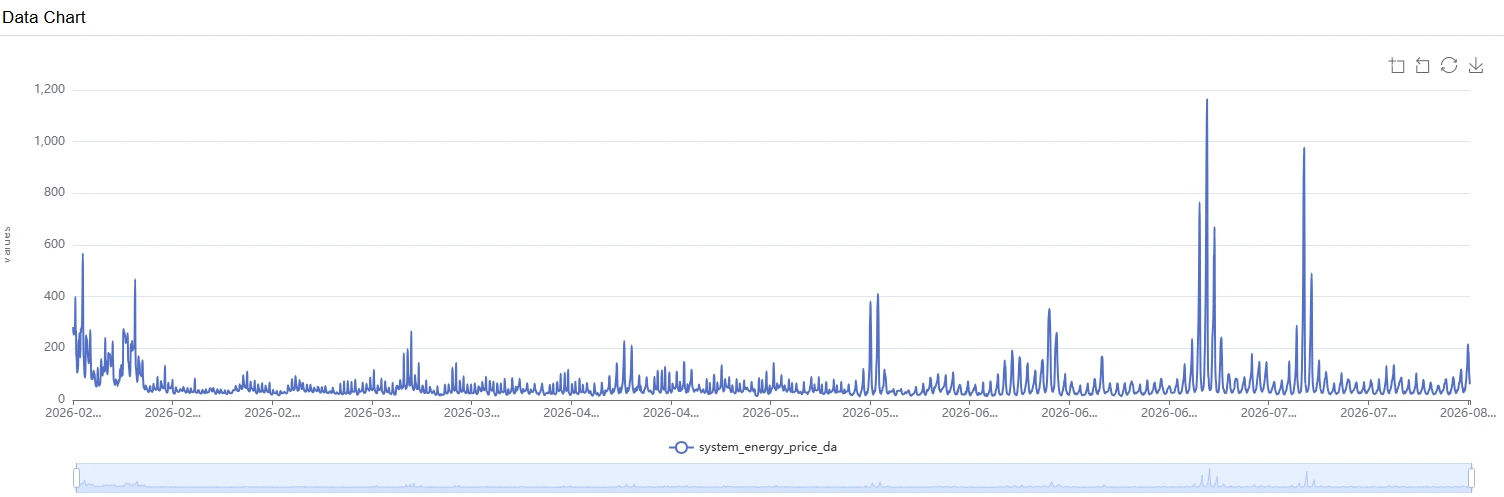The width and height of the screenshot is (1504, 497).
Task: Click the double spike near 400 mid-chart
Action: (874, 300)
